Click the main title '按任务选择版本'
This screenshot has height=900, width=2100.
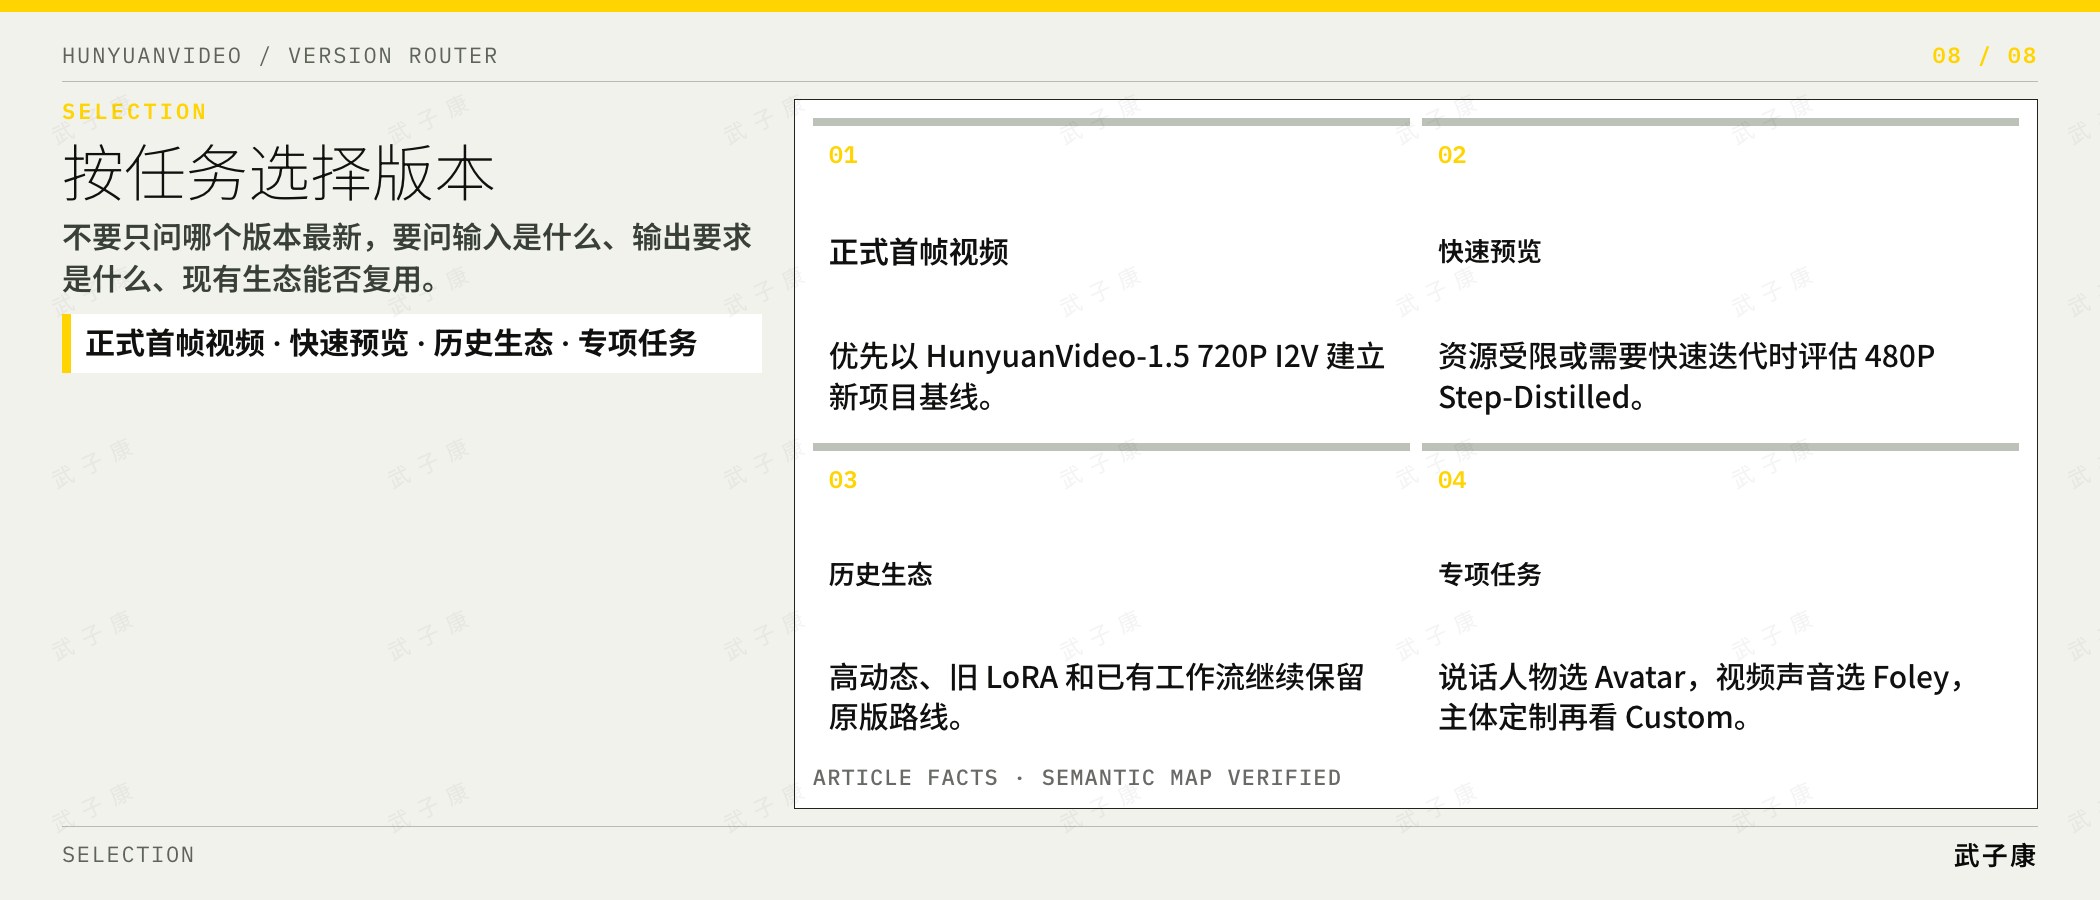tap(279, 173)
